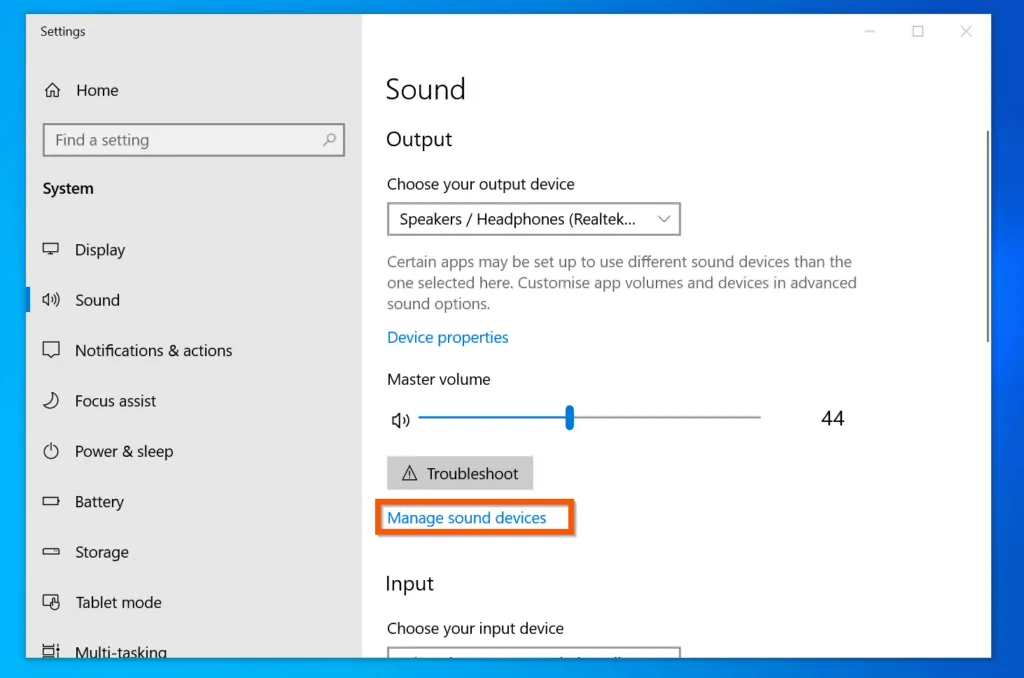
Task: Select the Focus assist crescent moon icon
Action: pyautogui.click(x=50, y=400)
